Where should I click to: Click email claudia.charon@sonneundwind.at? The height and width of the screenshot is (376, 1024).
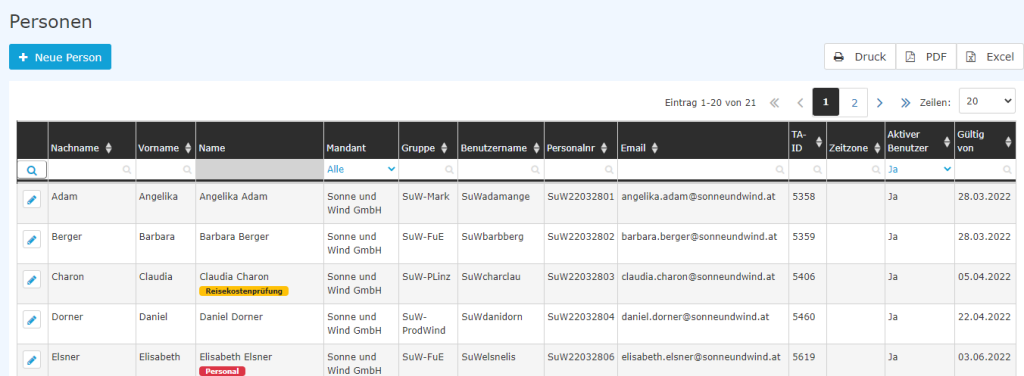(x=698, y=276)
